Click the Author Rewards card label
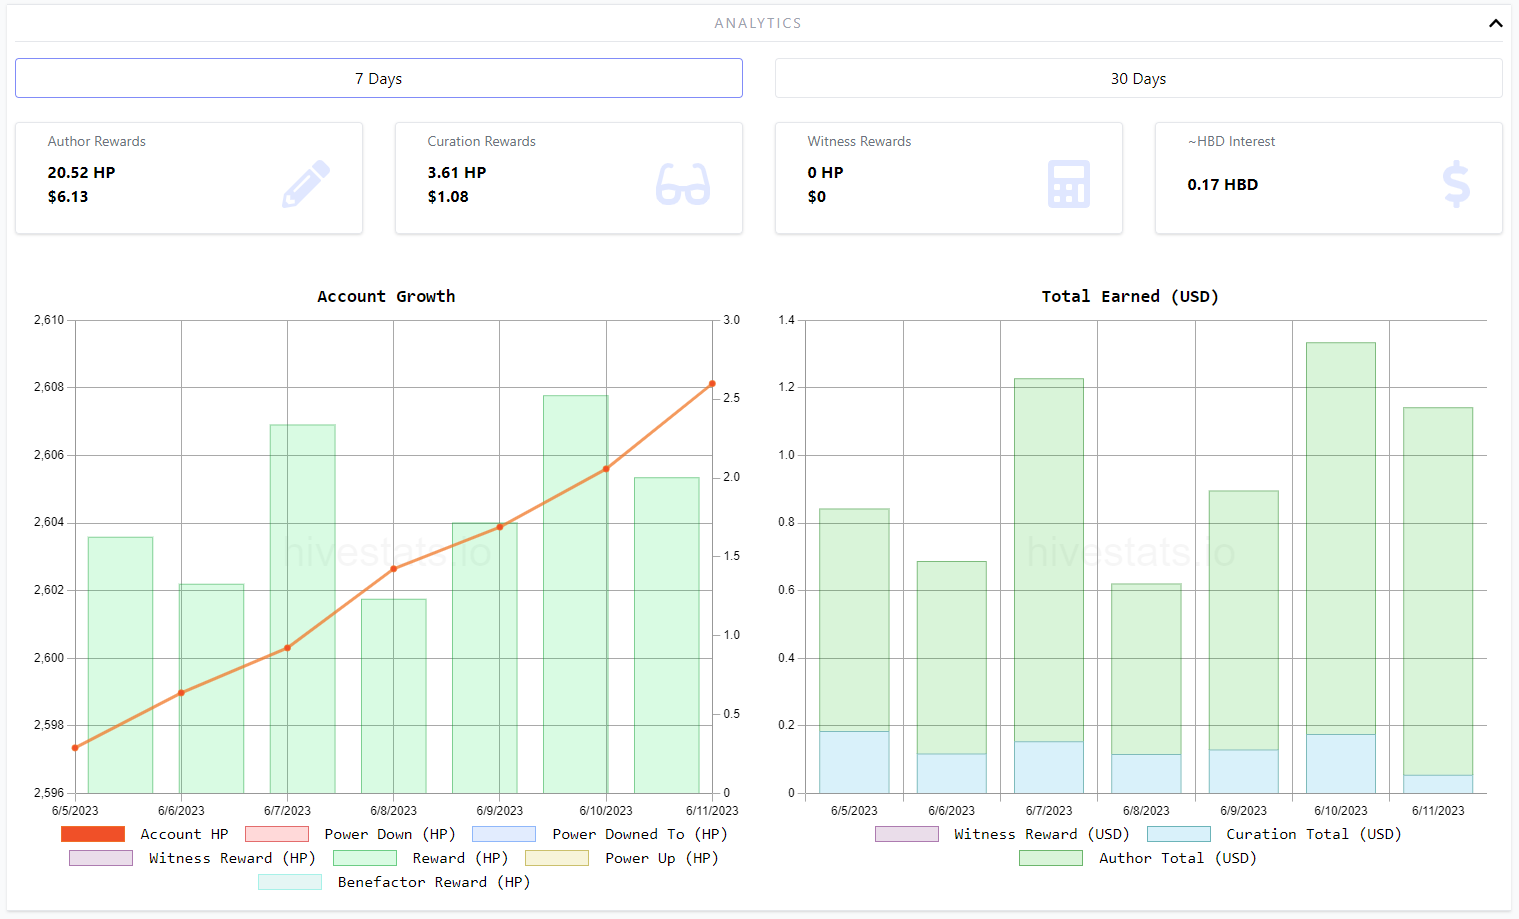Viewport: 1519px width, 919px height. point(97,141)
